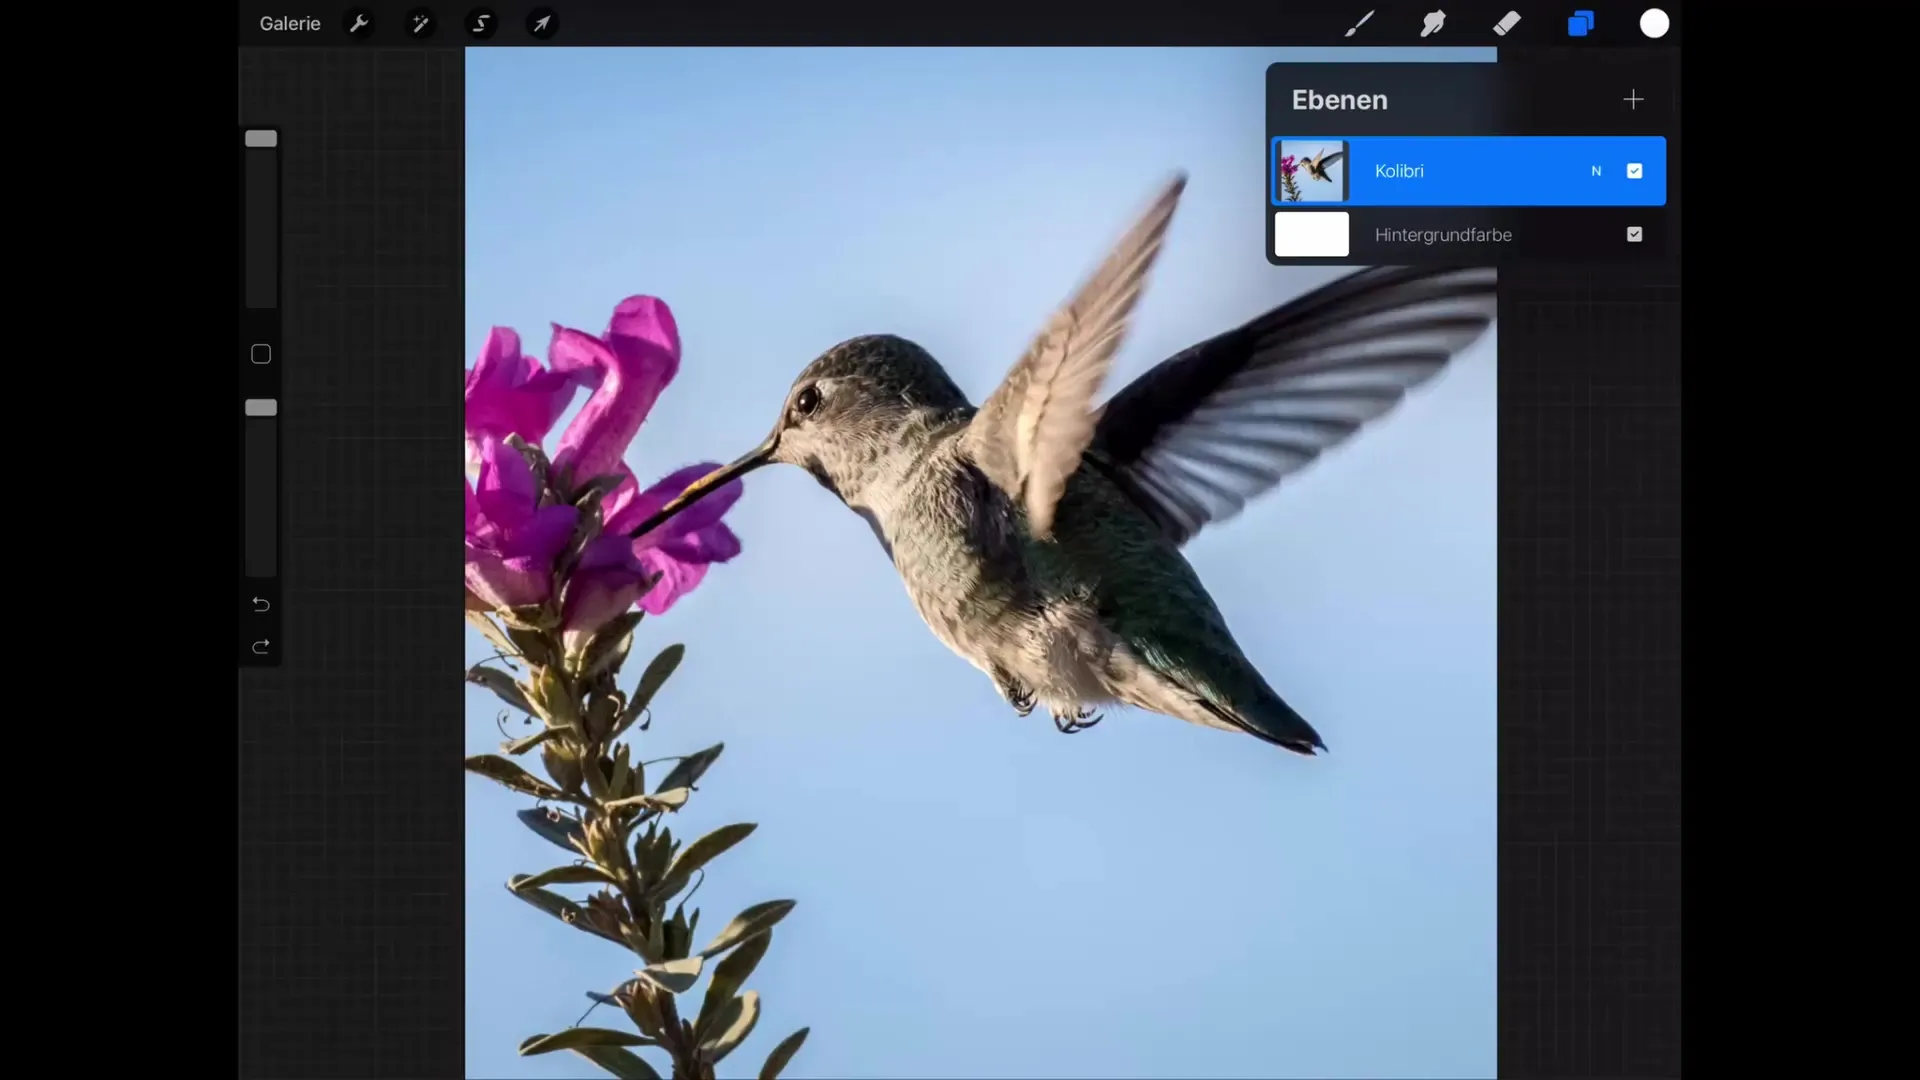The image size is (1920, 1080).
Task: Open the Hintergrundfarbe background color swatch
Action: point(1312,234)
